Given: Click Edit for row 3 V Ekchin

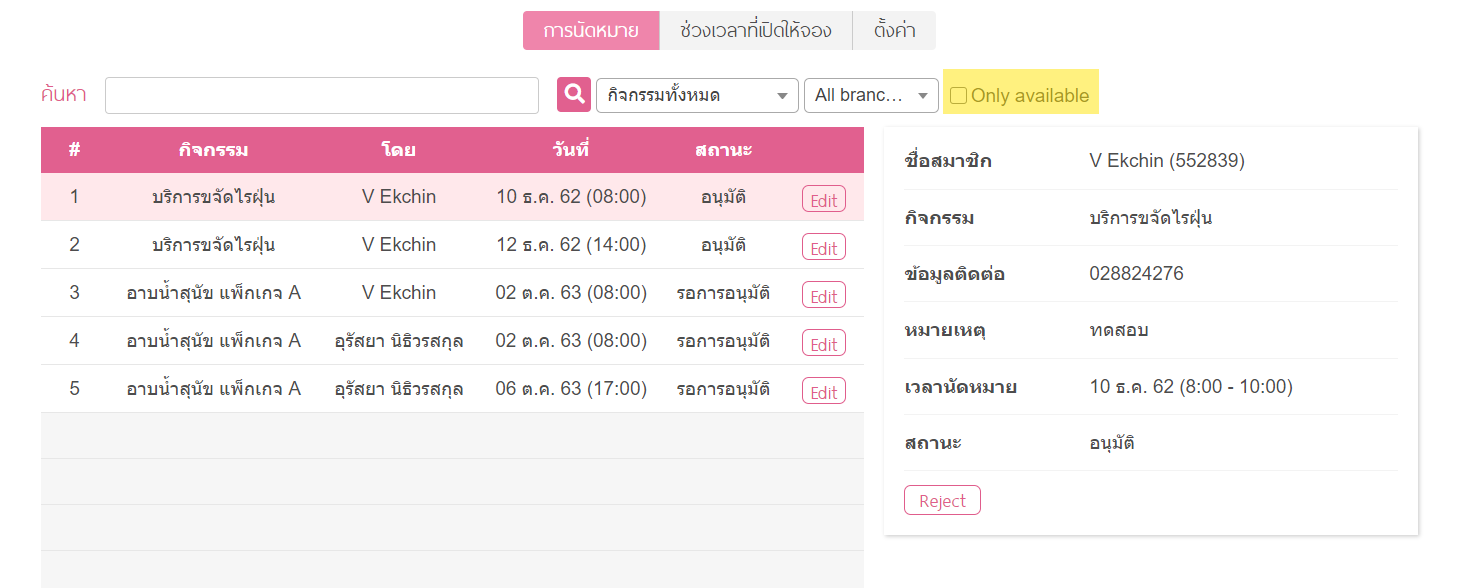Looking at the screenshot, I should (824, 295).
